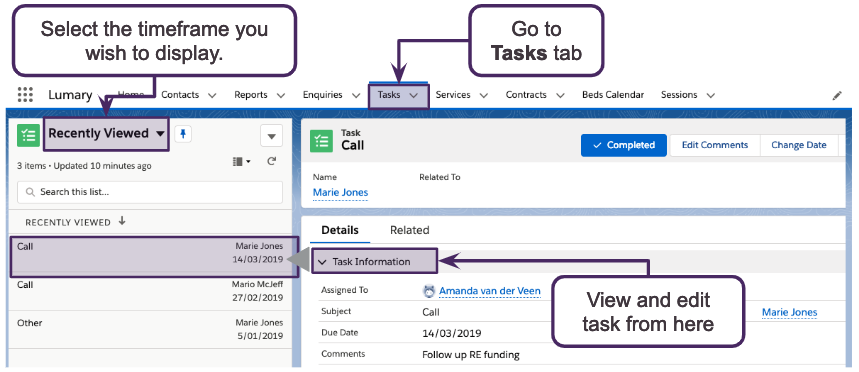Open the App Launcher dots grid
The height and width of the screenshot is (372, 859).
(25, 95)
